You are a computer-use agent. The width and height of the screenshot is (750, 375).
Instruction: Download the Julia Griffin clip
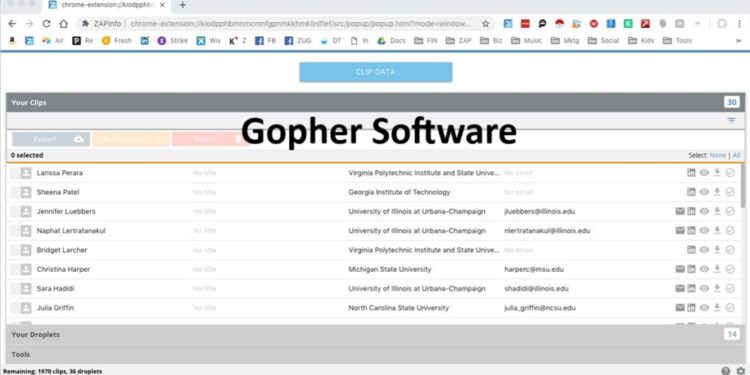click(x=717, y=308)
